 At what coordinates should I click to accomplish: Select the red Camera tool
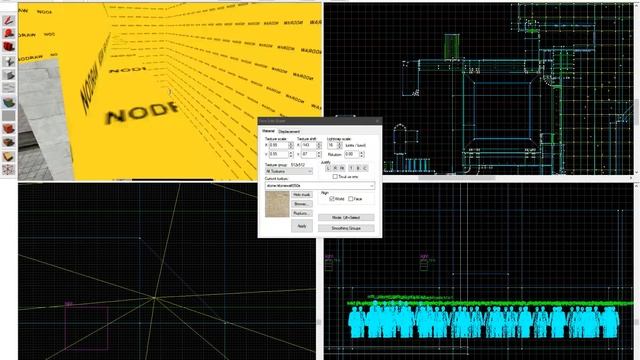(x=9, y=46)
